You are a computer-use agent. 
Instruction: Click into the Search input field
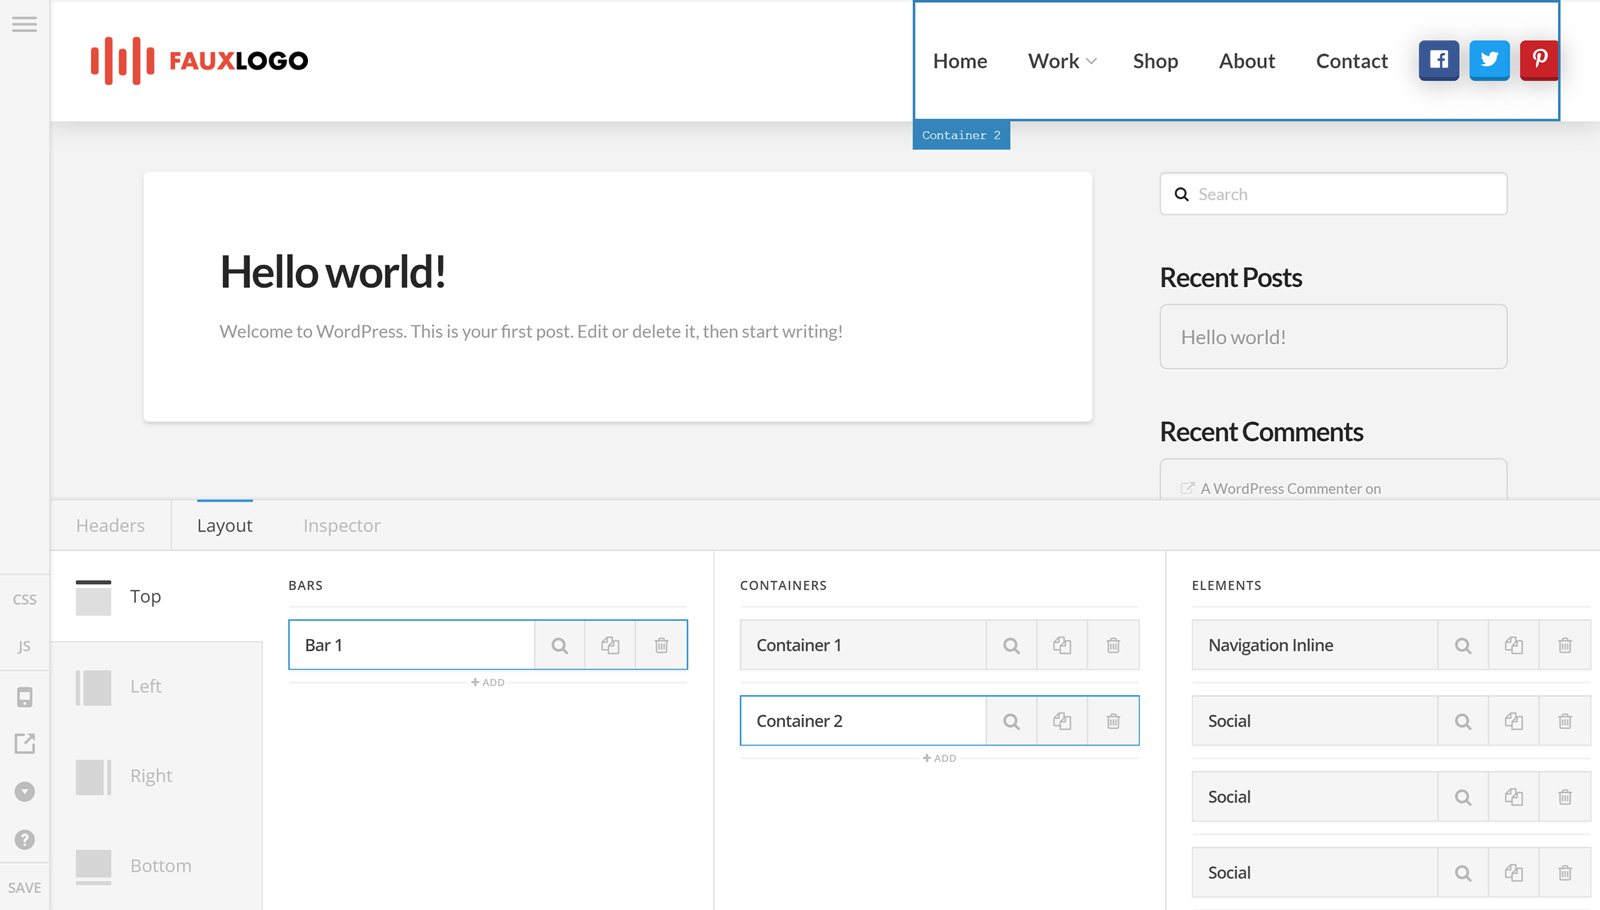coord(1345,195)
